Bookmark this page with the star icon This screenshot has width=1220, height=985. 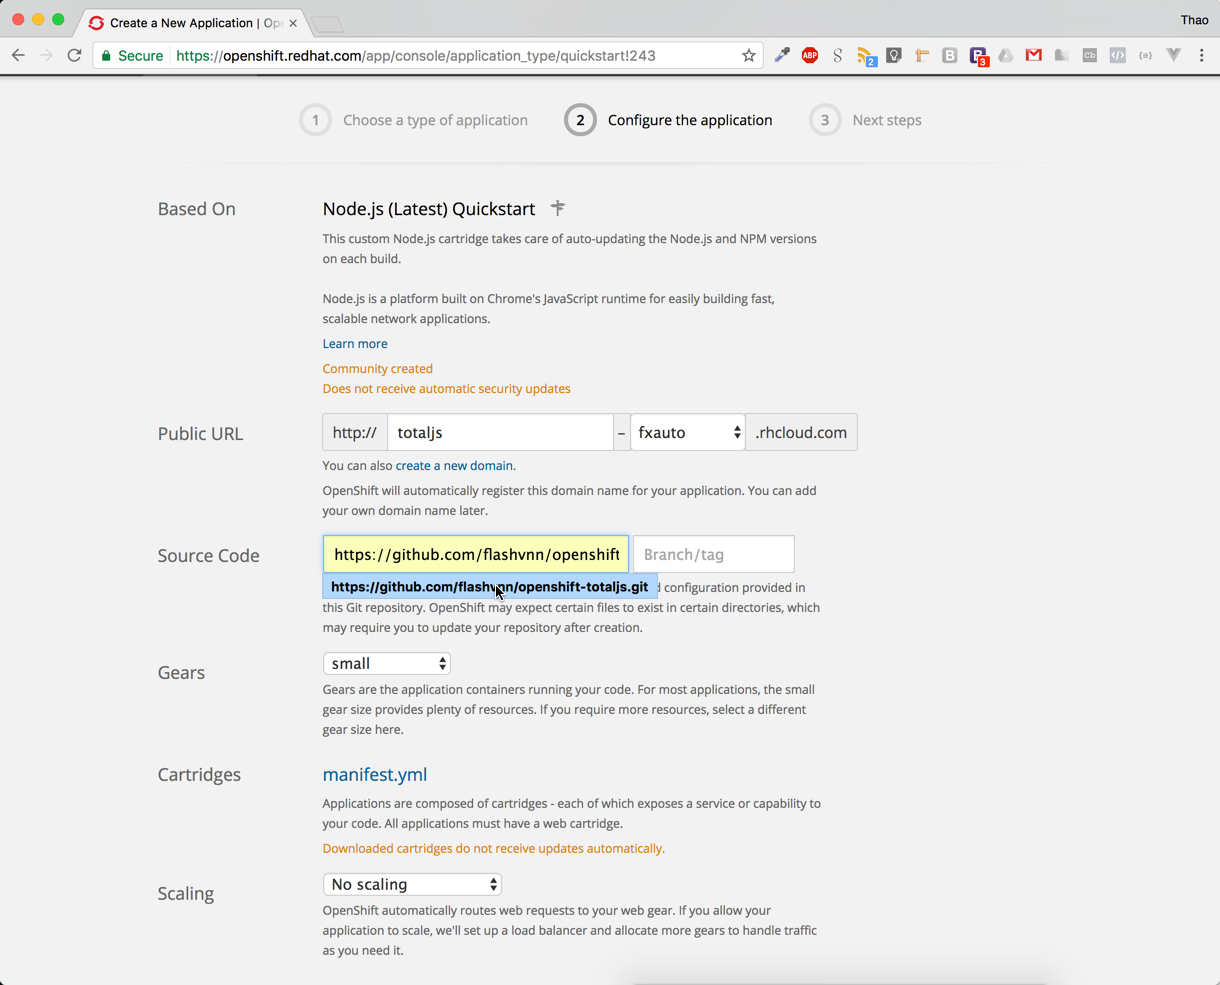[x=749, y=56]
